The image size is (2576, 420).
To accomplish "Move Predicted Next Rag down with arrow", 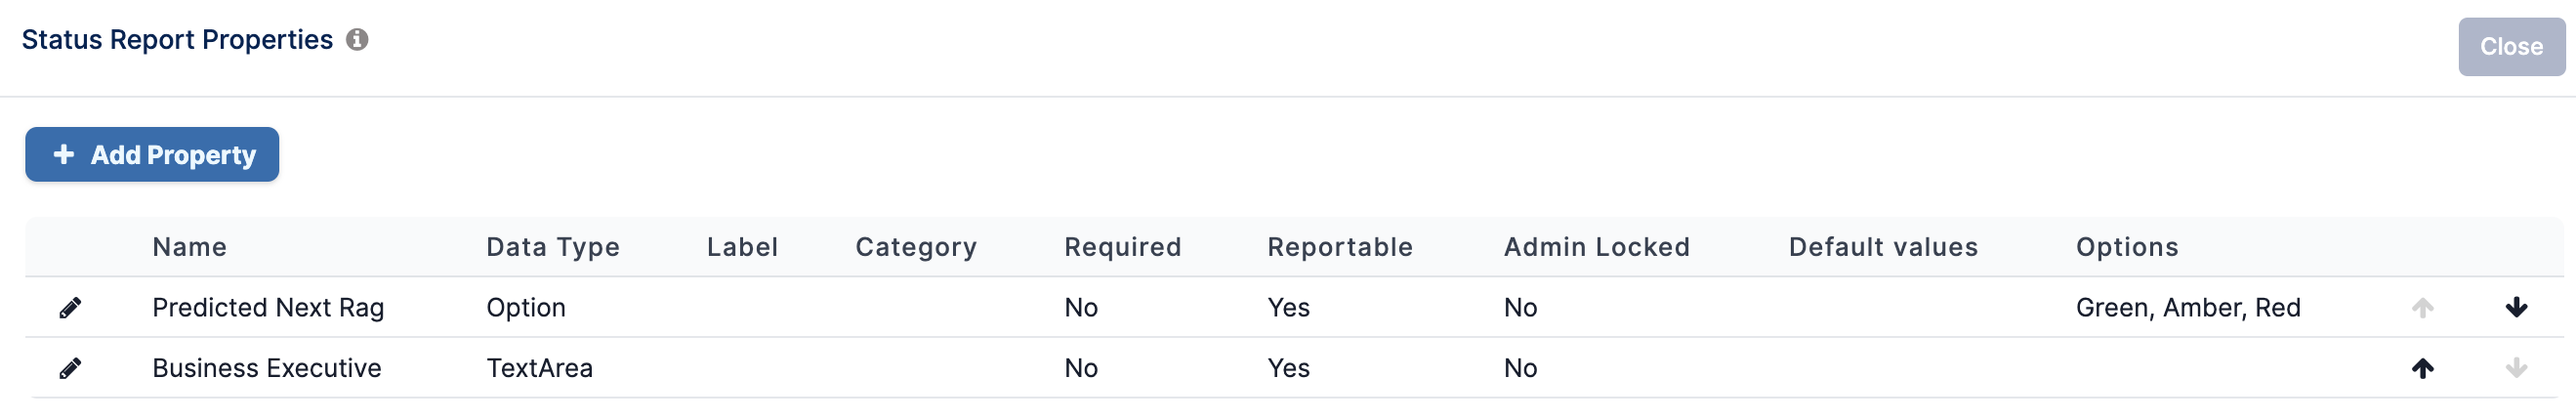I will (x=2517, y=308).
